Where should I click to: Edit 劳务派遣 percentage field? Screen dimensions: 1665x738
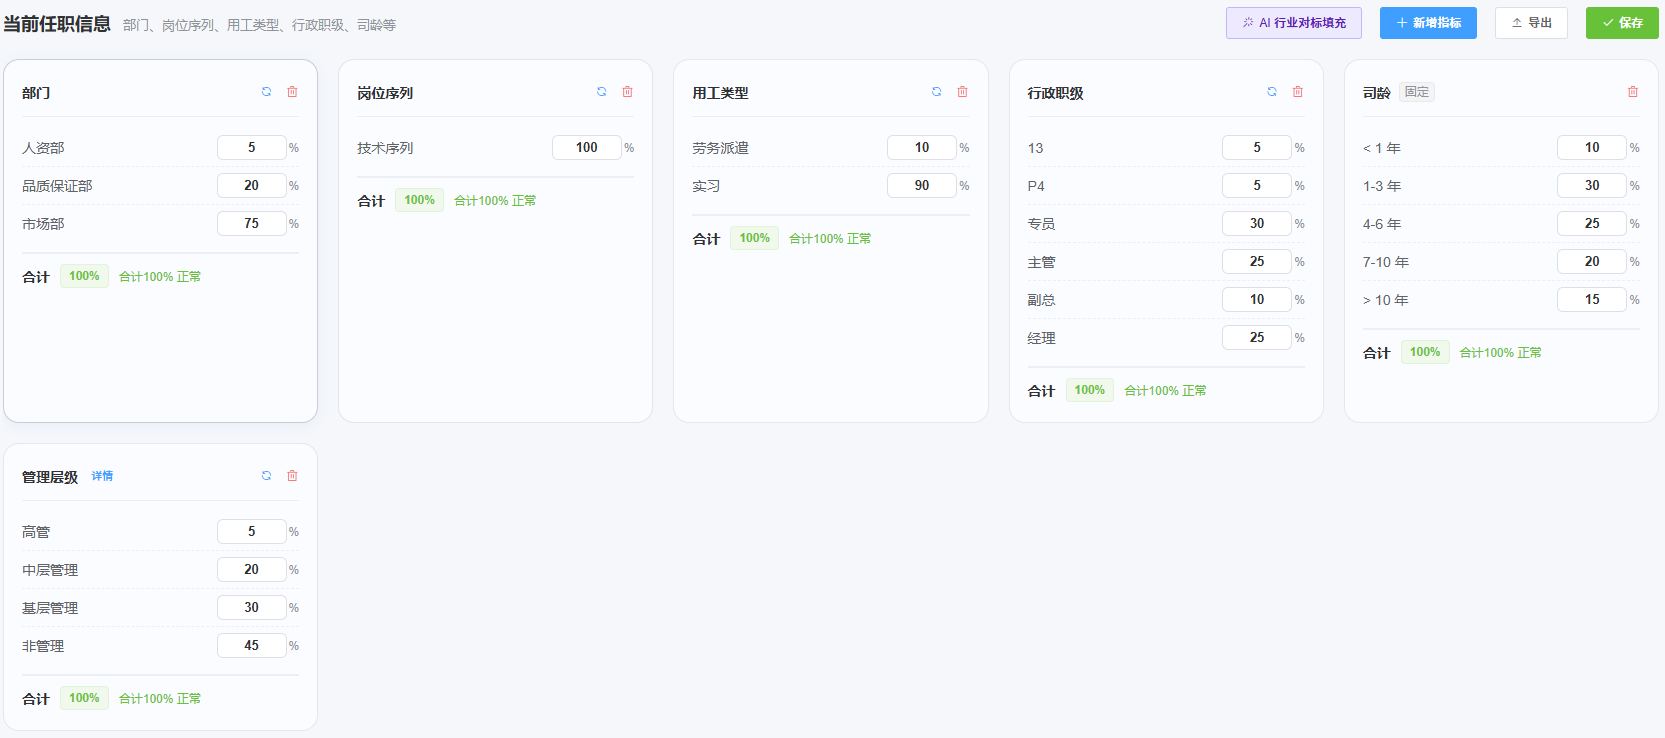click(922, 148)
